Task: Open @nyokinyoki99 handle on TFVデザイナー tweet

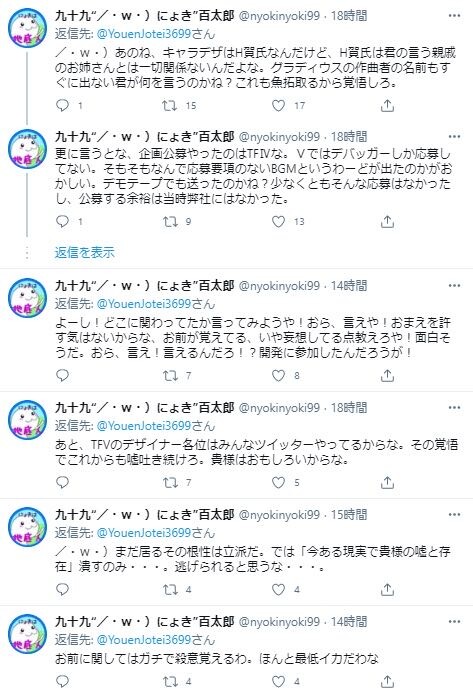Action: tap(279, 408)
